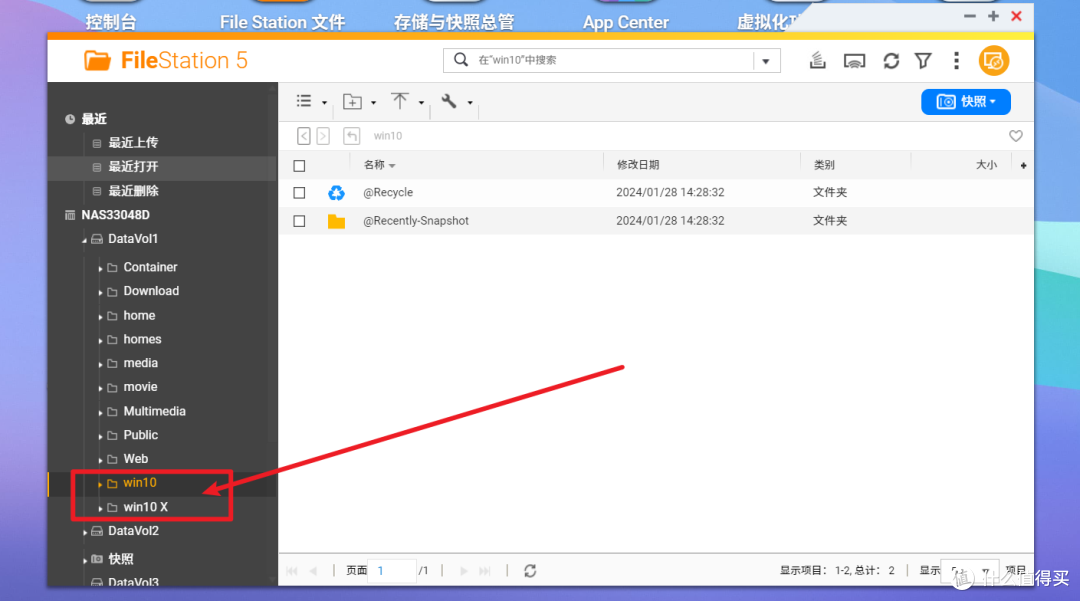The image size is (1080, 601).
Task: Open the smart file filter funnel icon
Action: 923,61
